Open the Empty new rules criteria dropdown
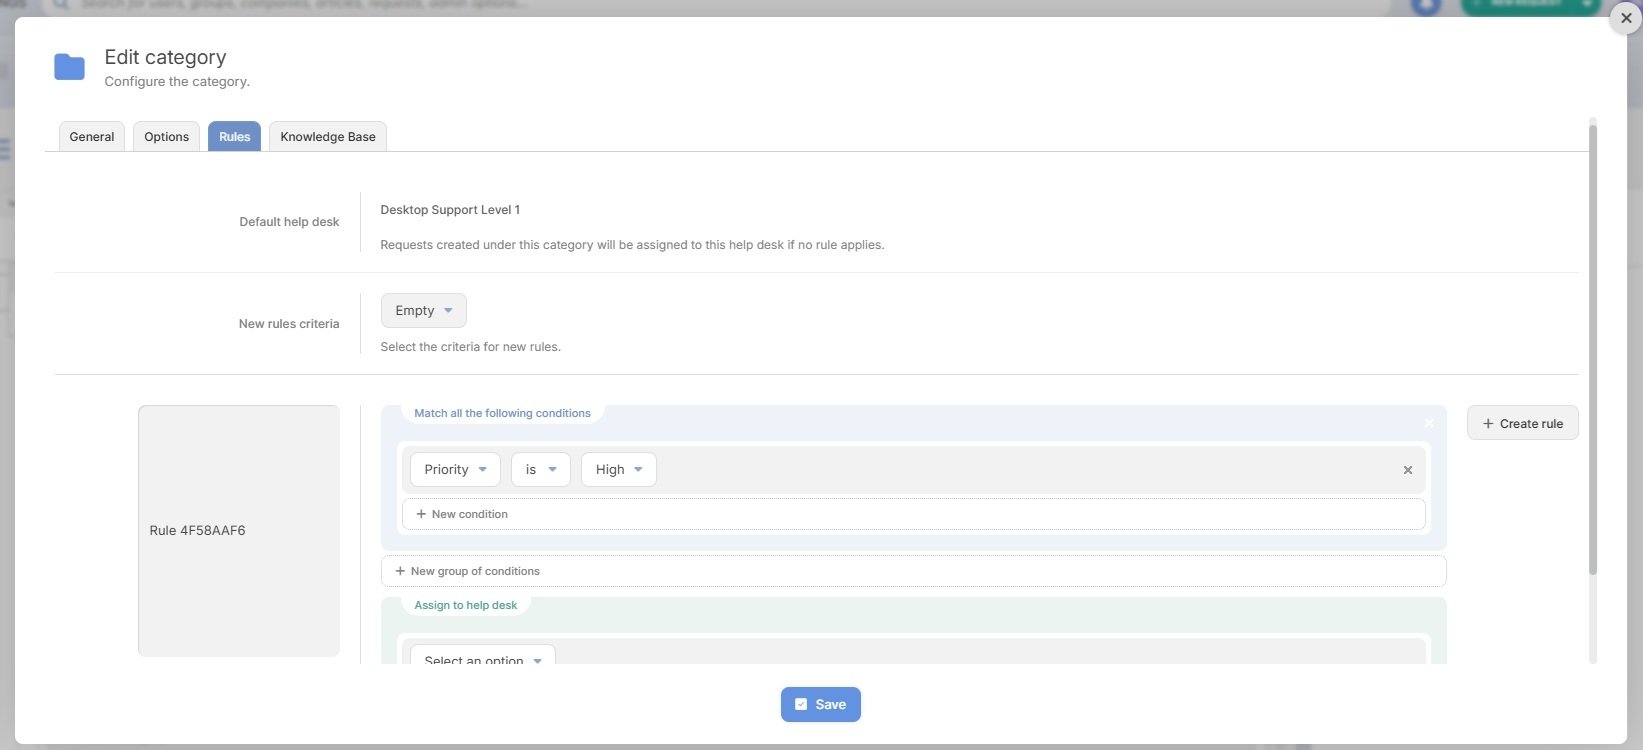 coord(423,311)
